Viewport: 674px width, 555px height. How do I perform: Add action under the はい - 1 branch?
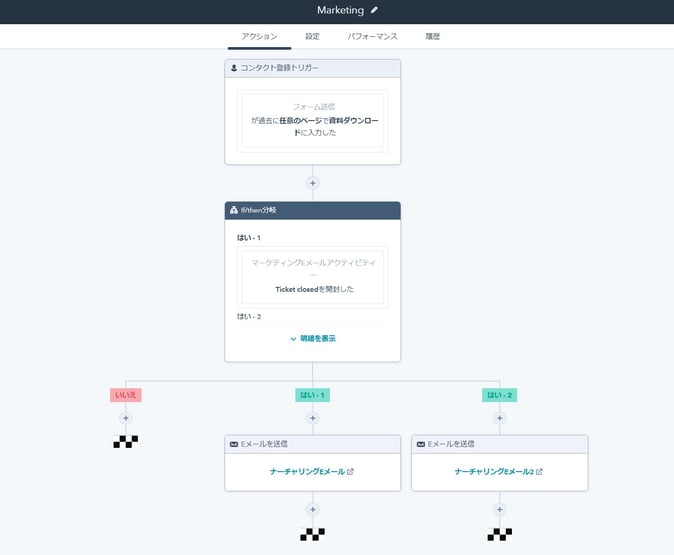[312, 418]
